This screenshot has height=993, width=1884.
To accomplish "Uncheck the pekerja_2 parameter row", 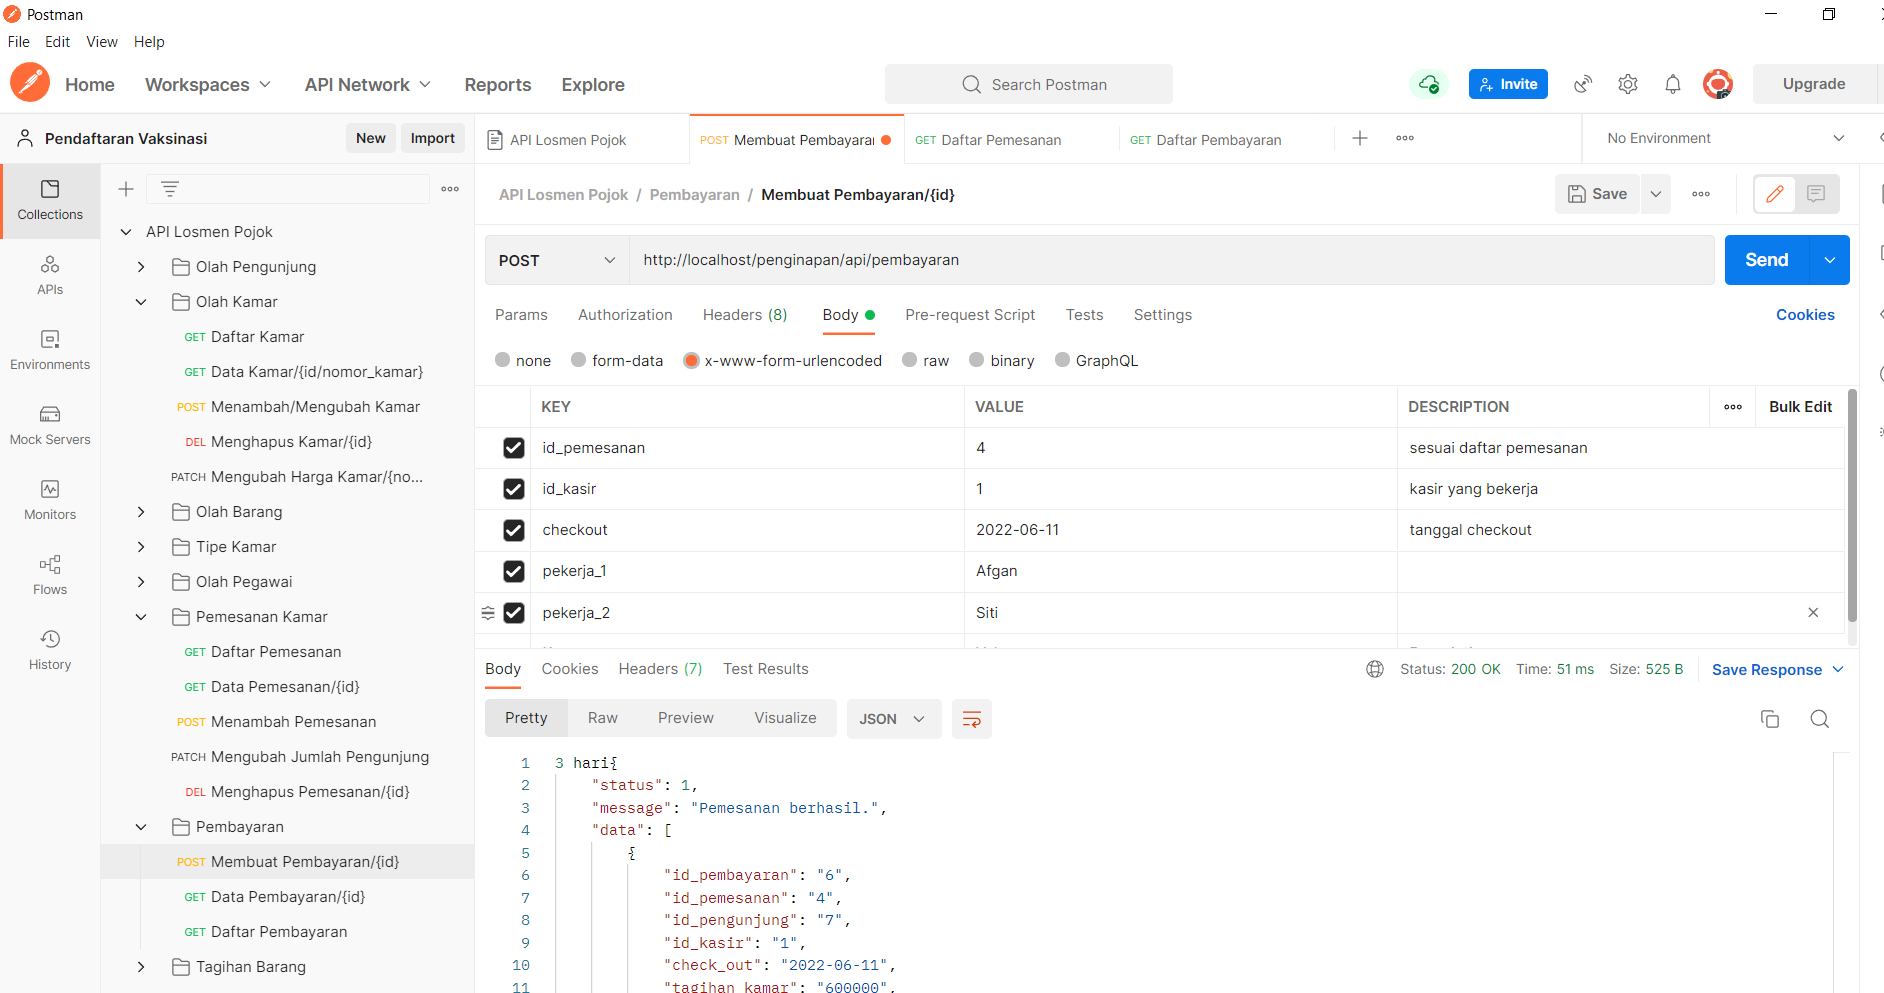I will click(514, 612).
